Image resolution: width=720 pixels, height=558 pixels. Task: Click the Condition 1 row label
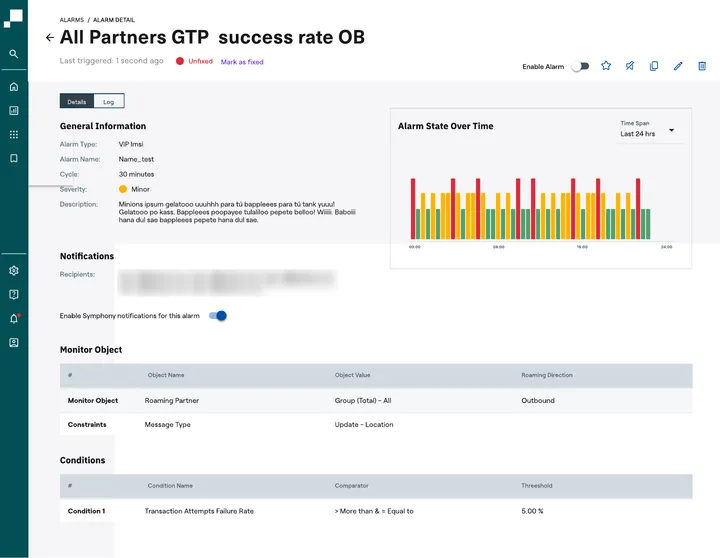click(86, 511)
